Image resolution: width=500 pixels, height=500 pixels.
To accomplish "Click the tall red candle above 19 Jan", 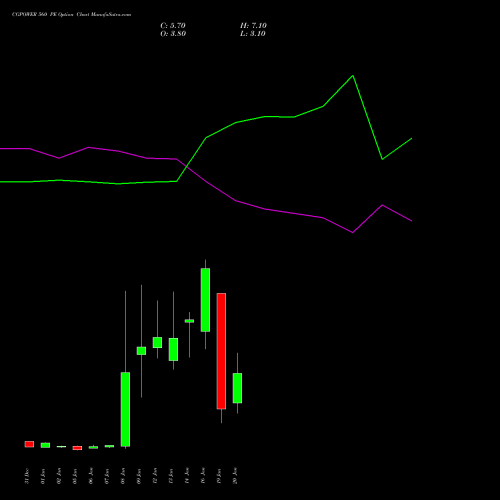I will coord(221,351).
